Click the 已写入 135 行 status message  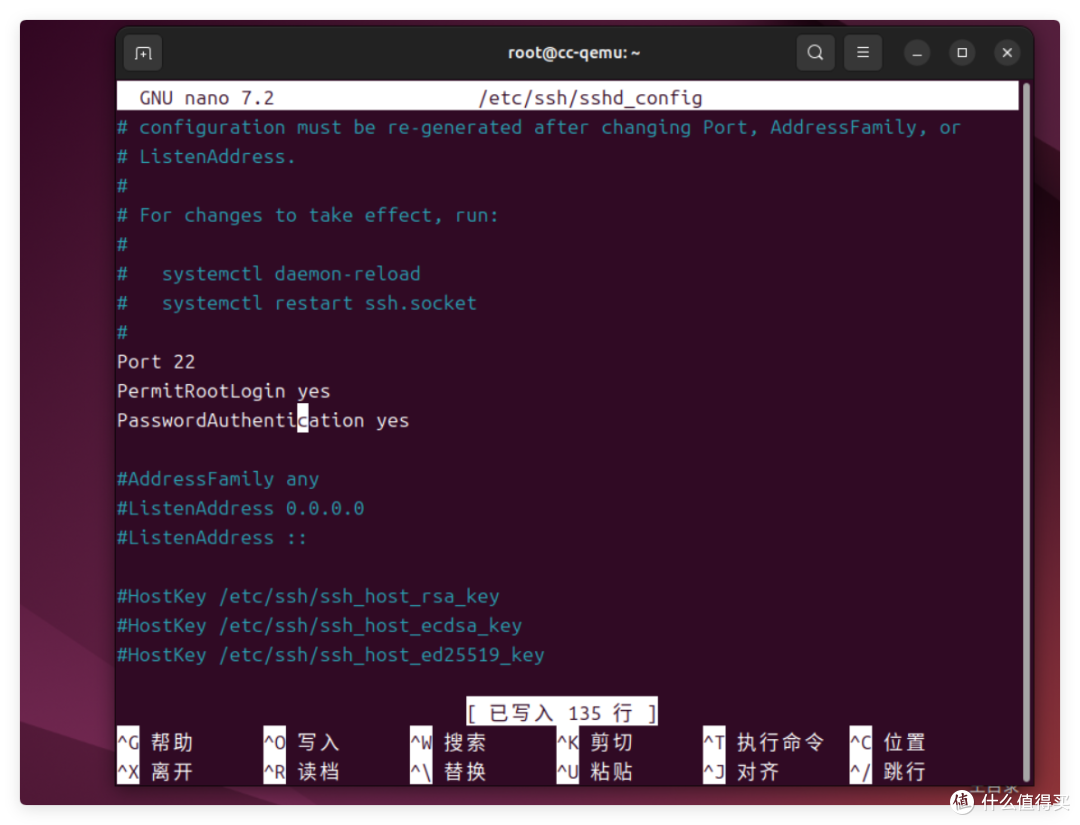pyautogui.click(x=562, y=712)
